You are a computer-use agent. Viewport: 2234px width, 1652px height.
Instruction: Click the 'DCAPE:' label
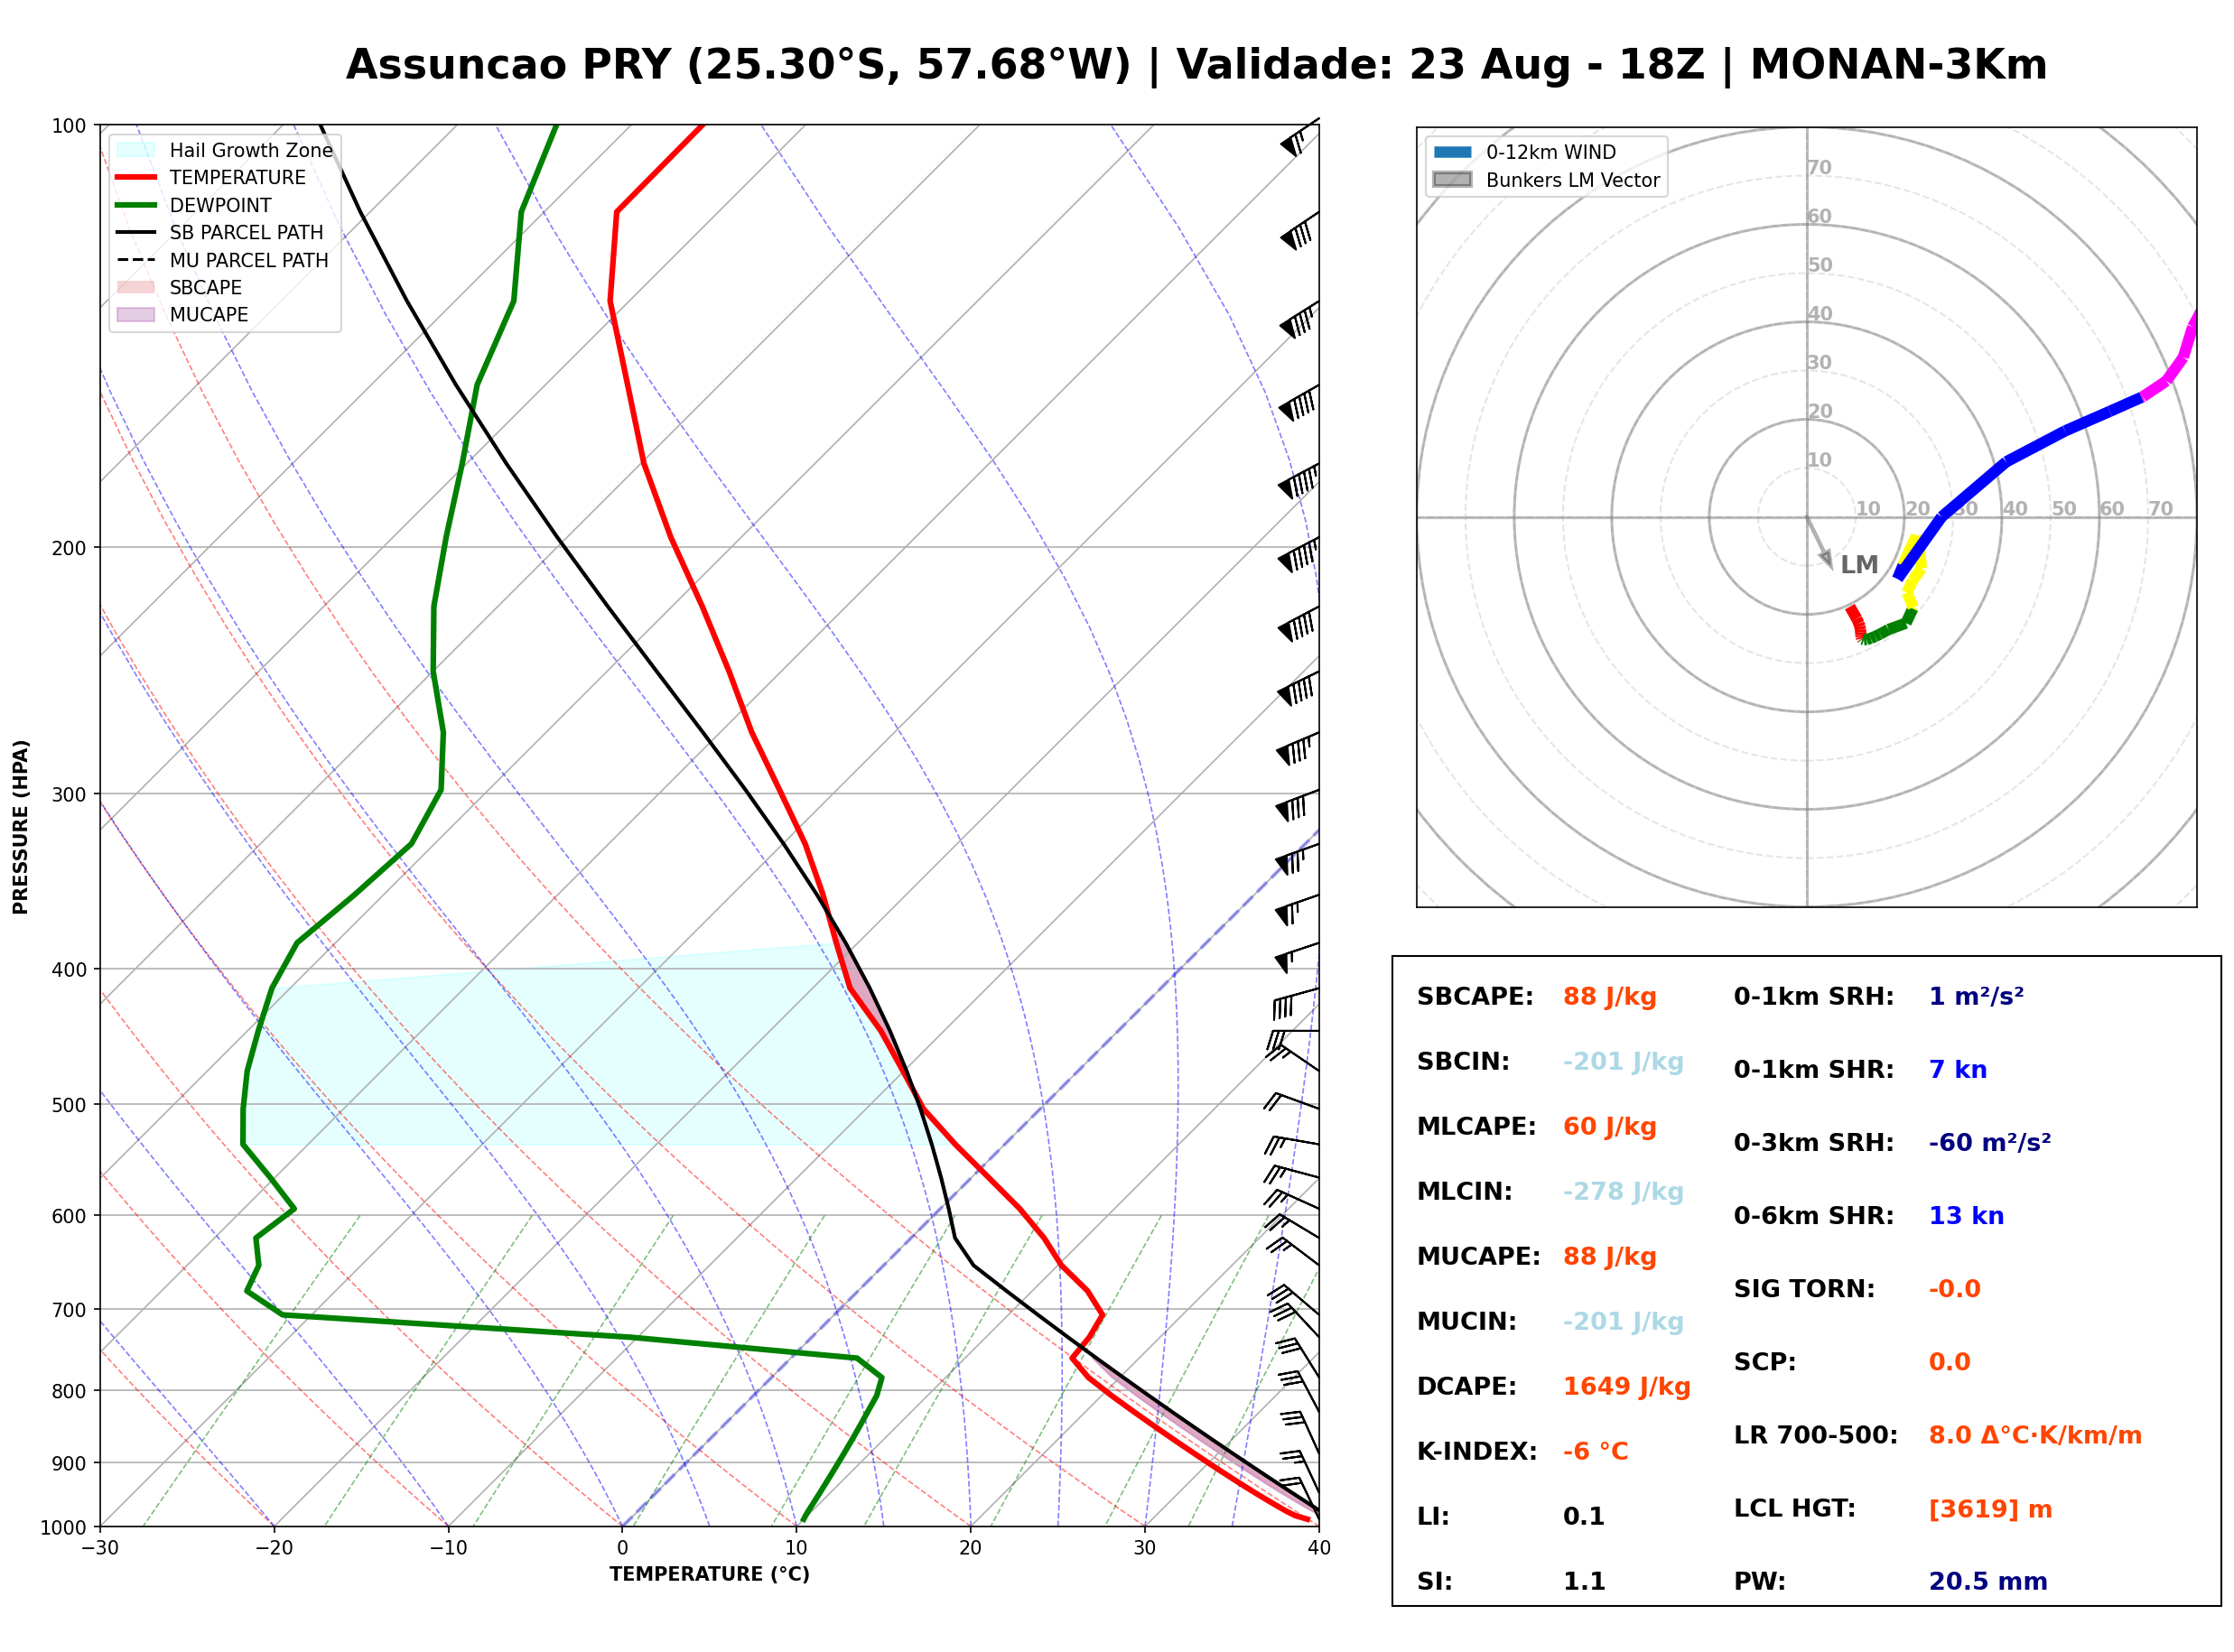(1467, 1387)
